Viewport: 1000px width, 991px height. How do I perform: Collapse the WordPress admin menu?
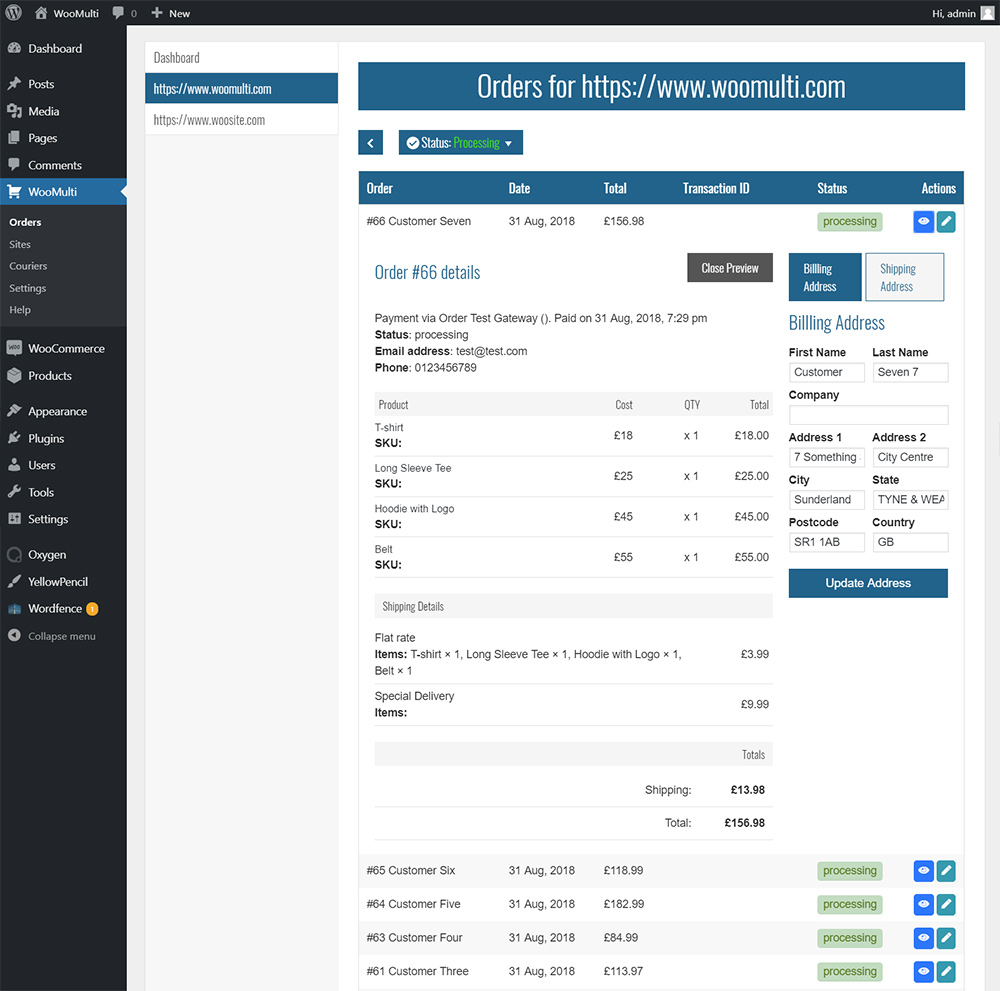coord(61,636)
